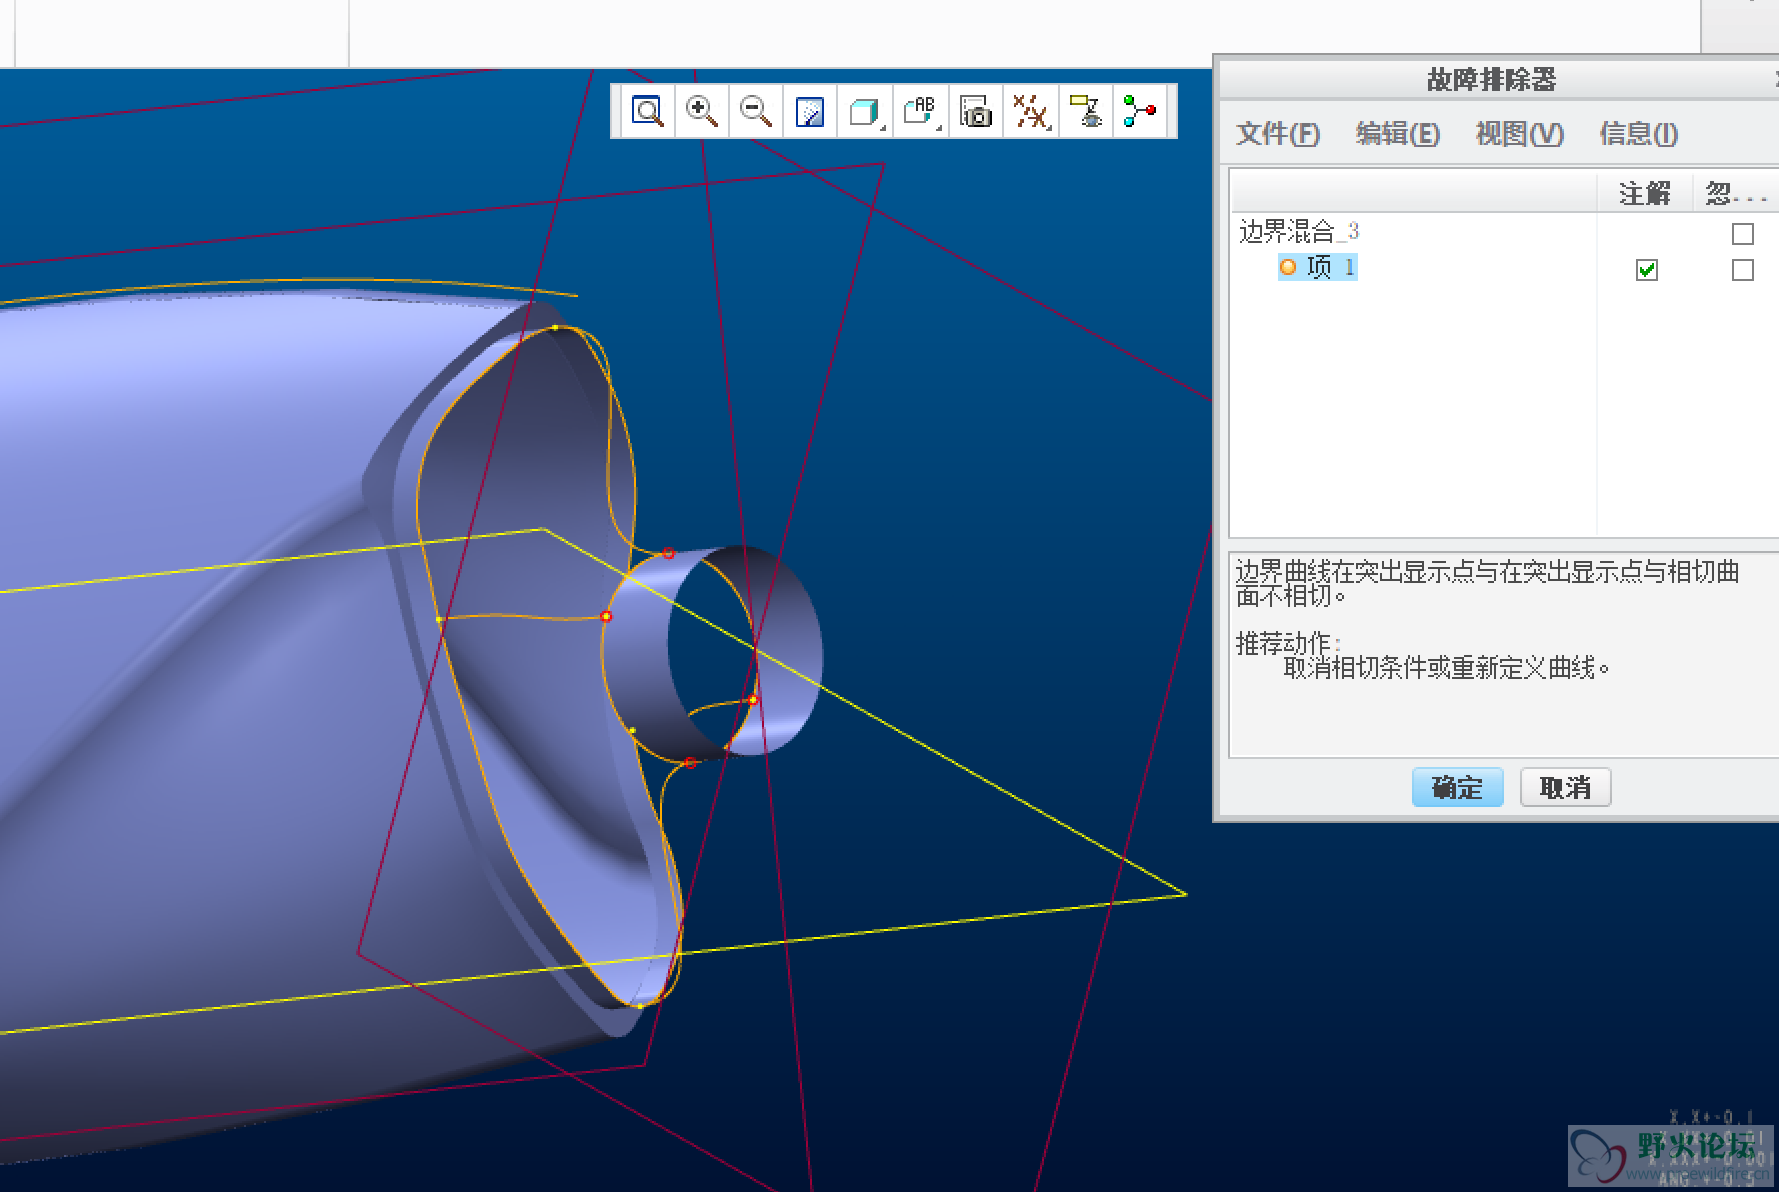Toggle the spin center icon

[x=1139, y=111]
